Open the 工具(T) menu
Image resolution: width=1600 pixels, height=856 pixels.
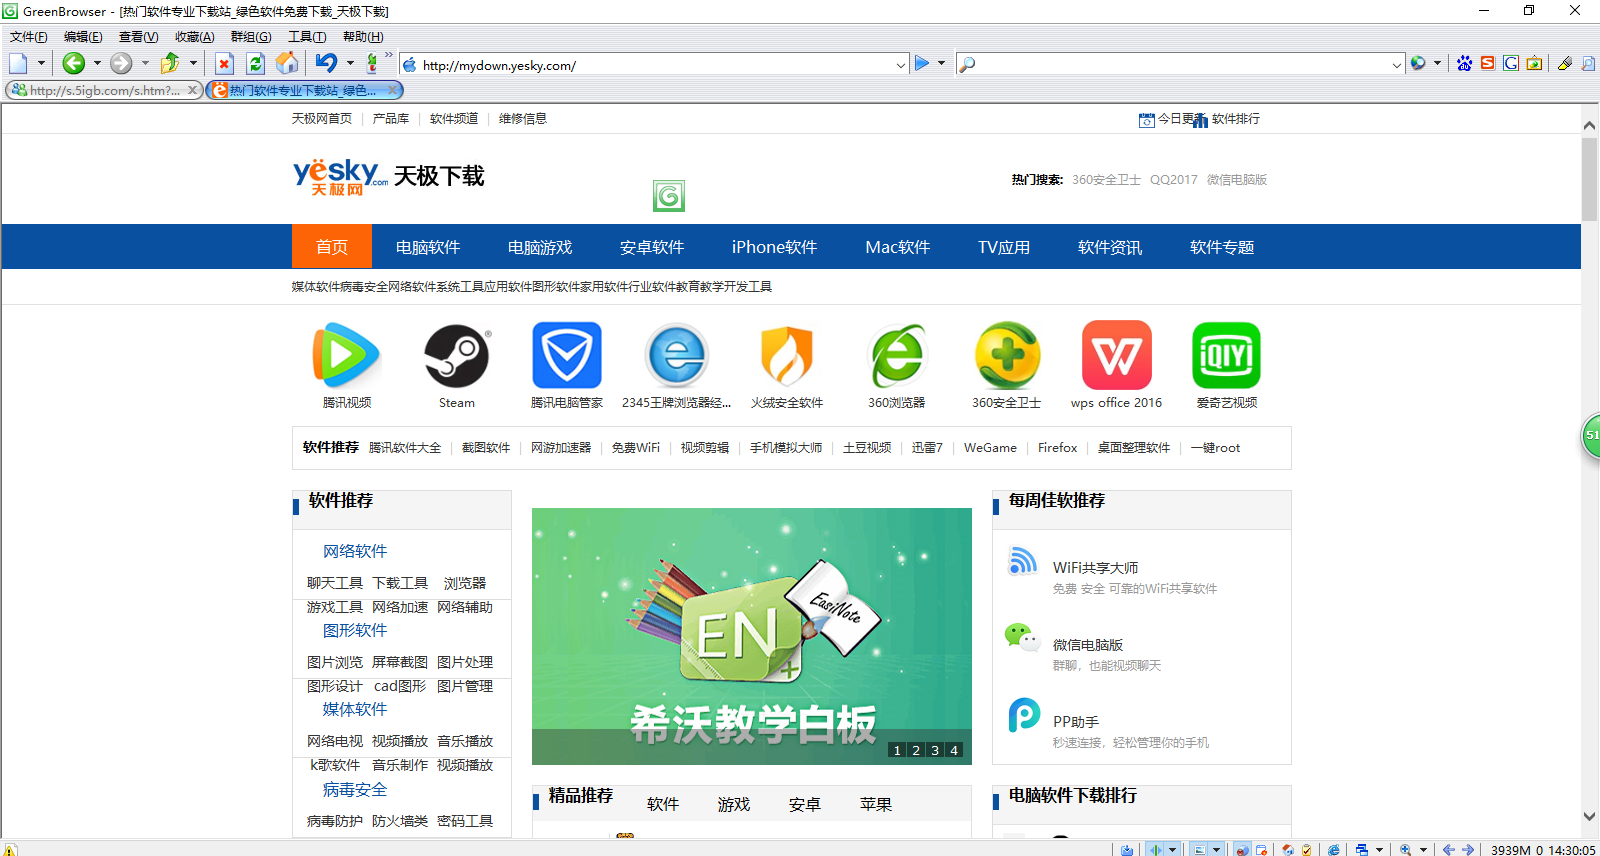[x=307, y=37]
